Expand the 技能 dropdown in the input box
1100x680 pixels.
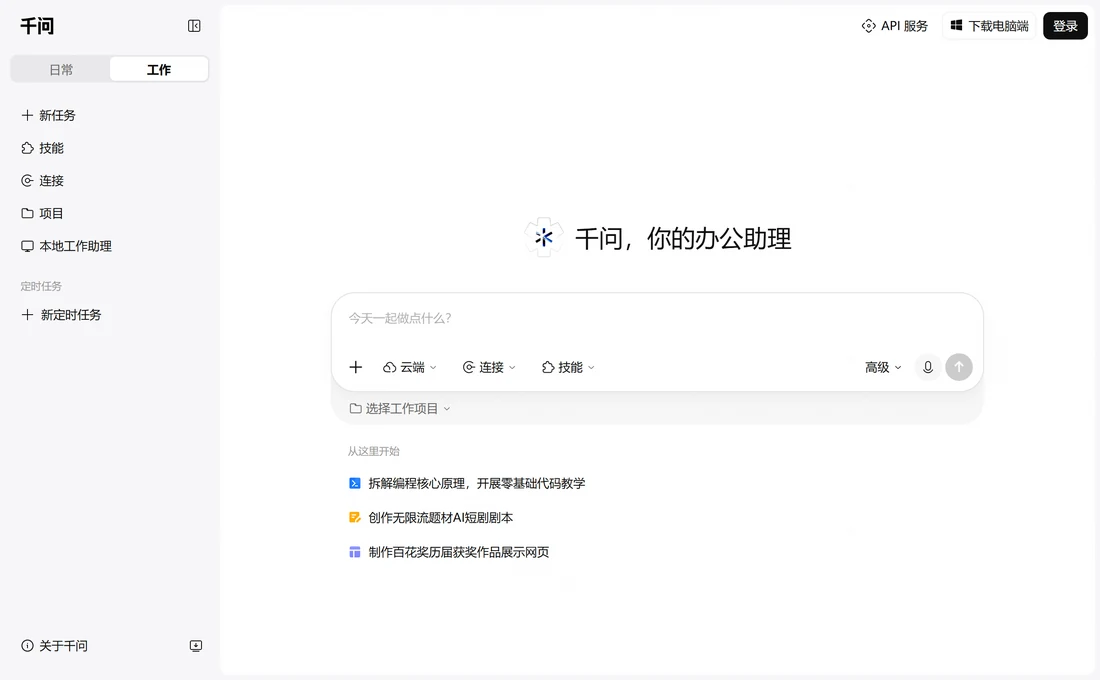(x=568, y=367)
